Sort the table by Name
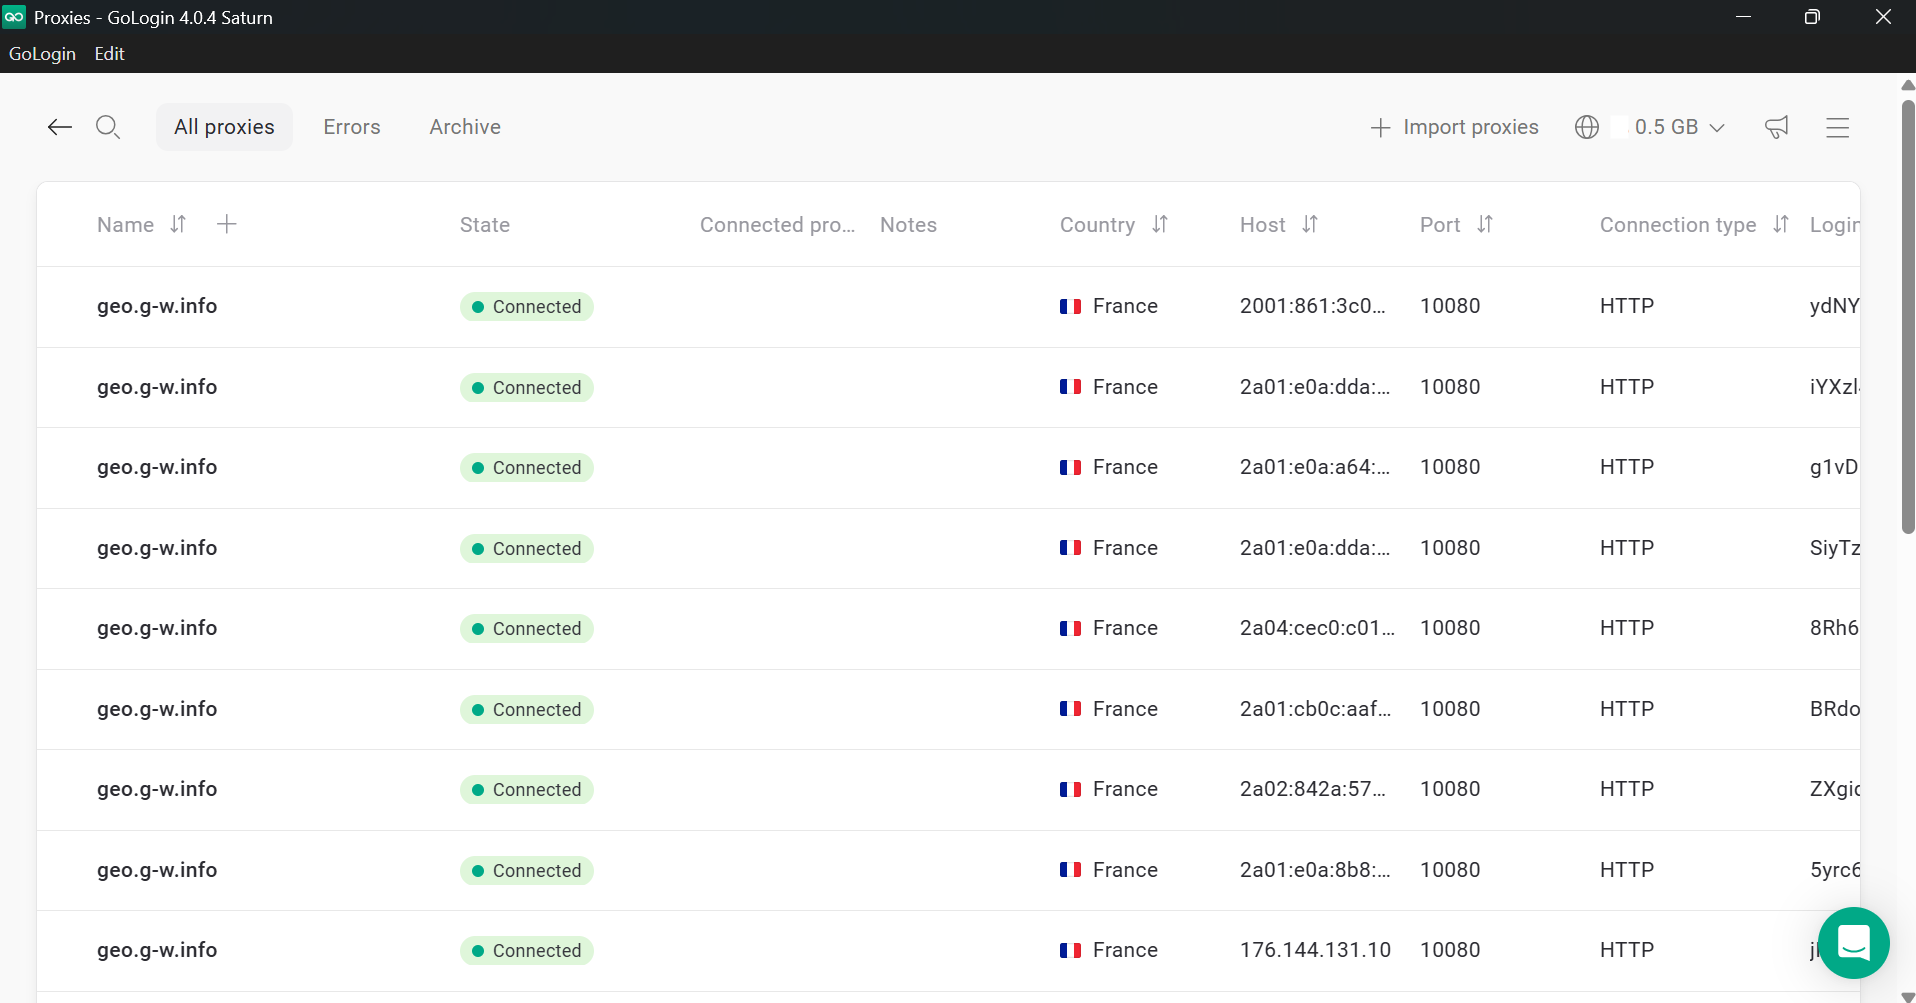The image size is (1916, 1003). (178, 224)
